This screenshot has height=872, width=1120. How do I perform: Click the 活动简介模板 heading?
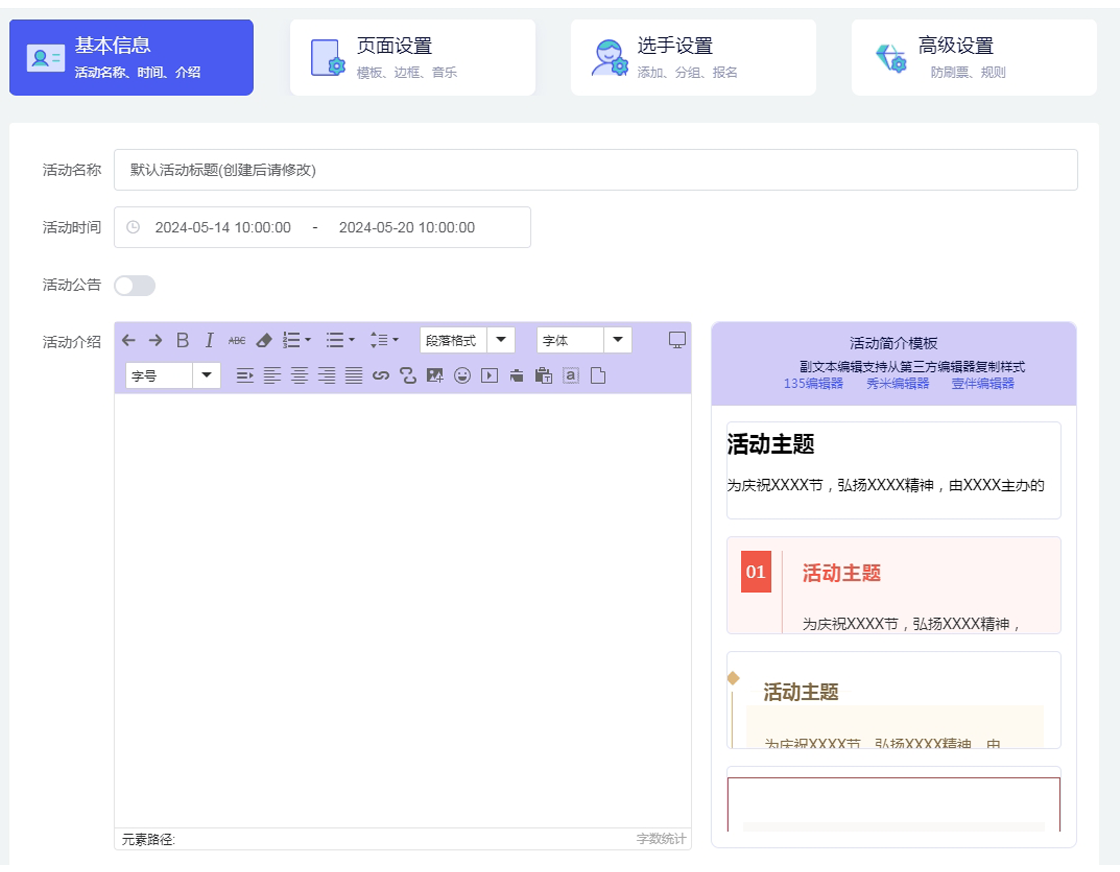coord(893,344)
